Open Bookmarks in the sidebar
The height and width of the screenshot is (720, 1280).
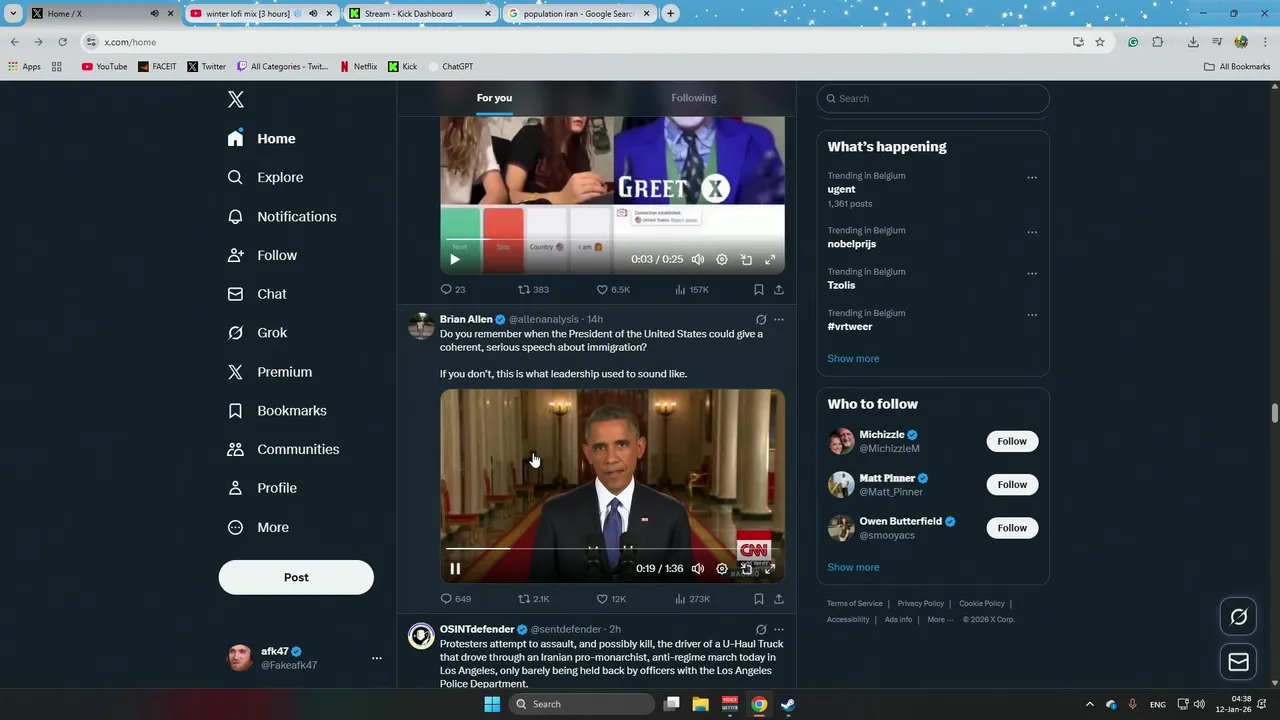coord(277,411)
